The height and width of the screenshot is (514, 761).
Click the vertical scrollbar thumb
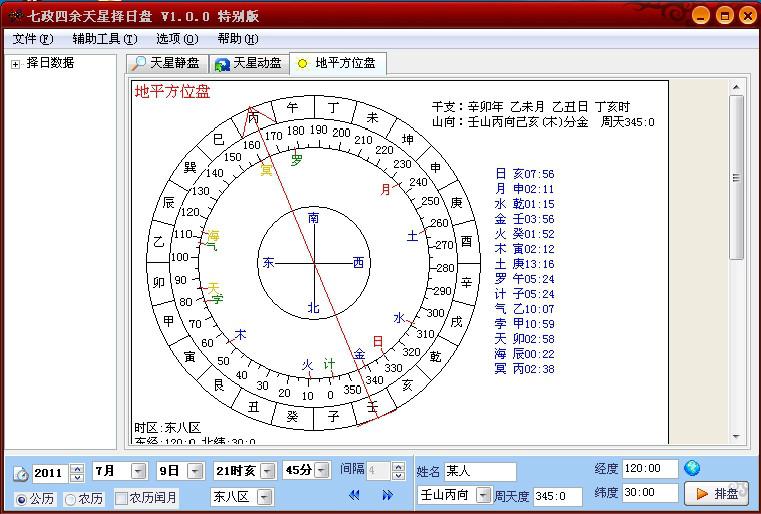point(736,177)
